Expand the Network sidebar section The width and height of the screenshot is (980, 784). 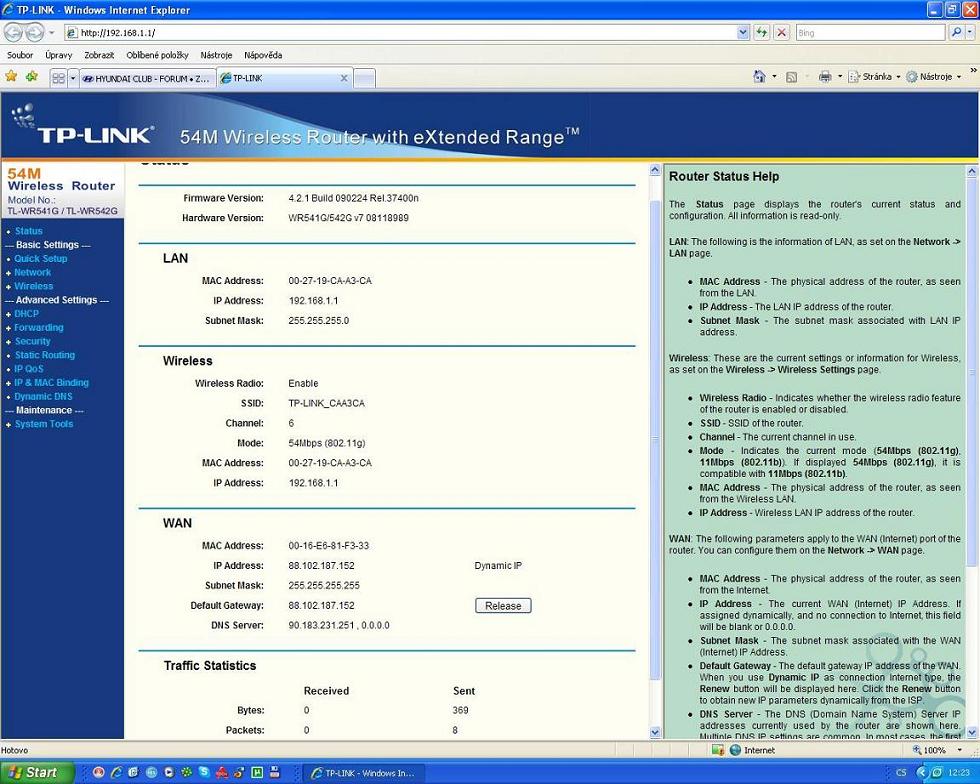click(x=32, y=272)
